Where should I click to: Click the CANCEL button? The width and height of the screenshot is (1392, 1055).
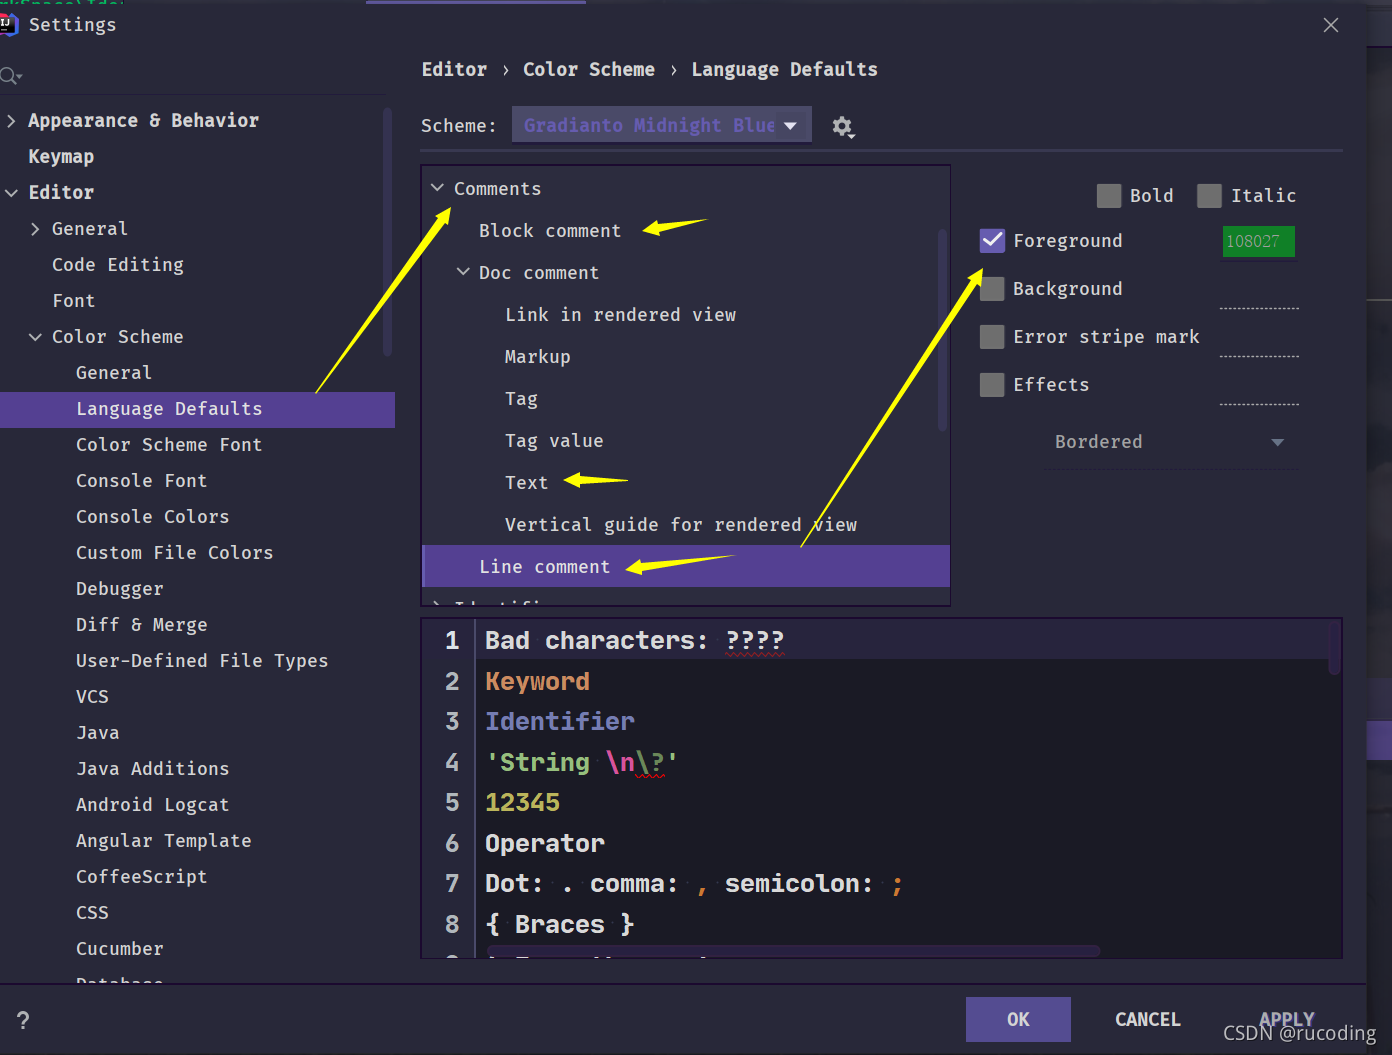1148,1019
